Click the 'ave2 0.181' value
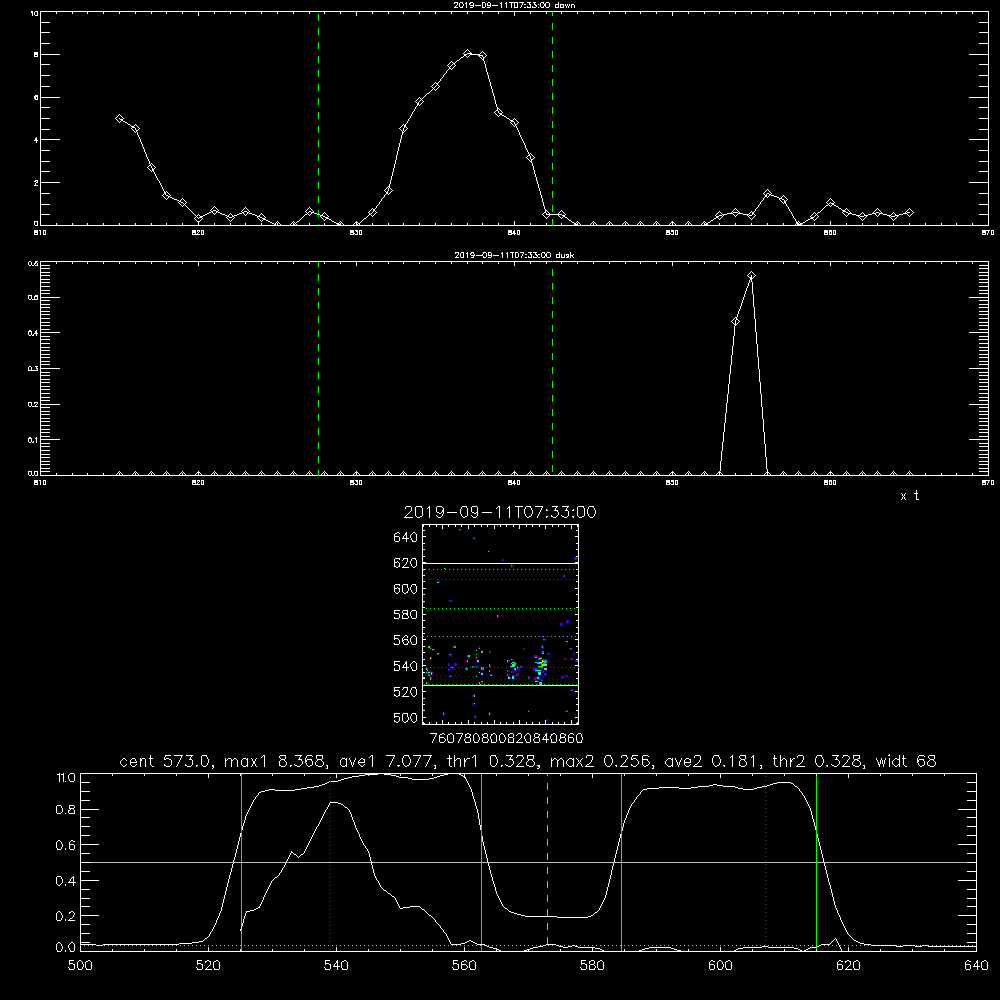 709,761
